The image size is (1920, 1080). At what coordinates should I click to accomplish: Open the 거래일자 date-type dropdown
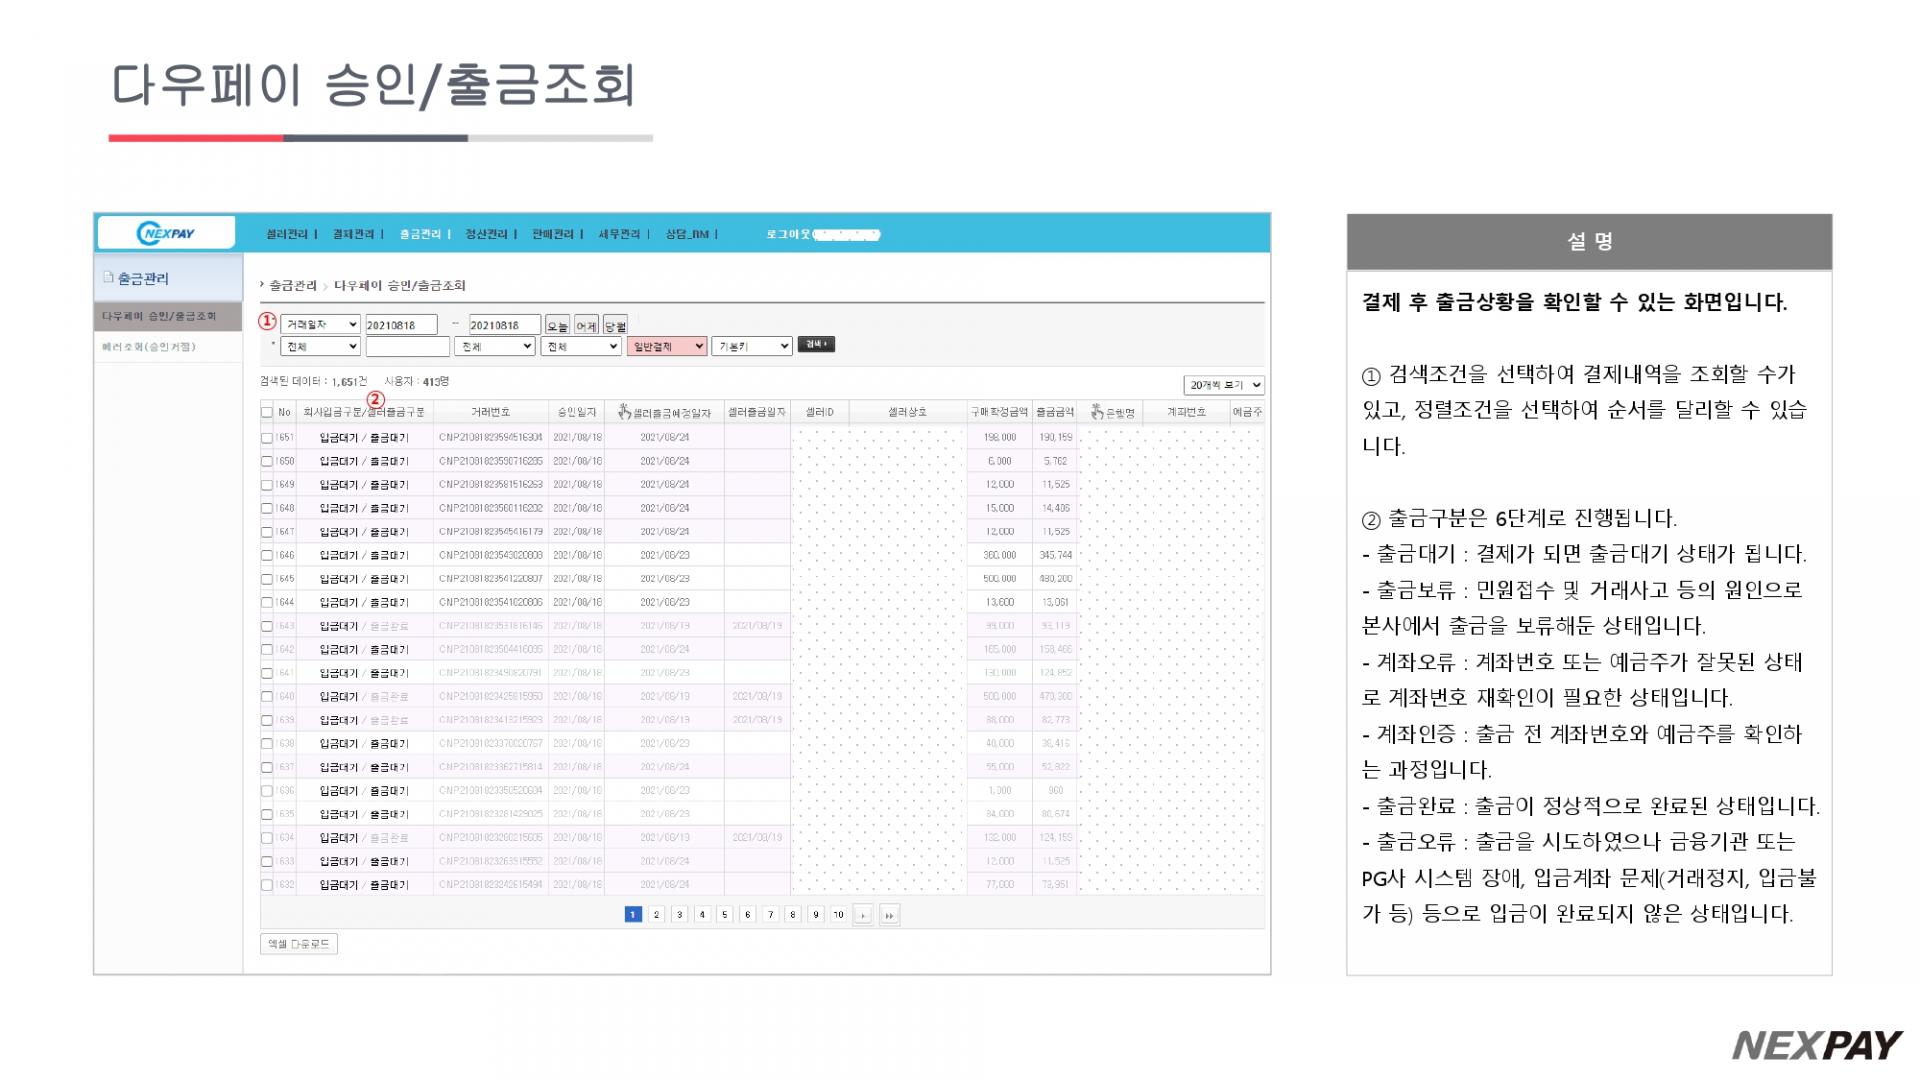[320, 325]
